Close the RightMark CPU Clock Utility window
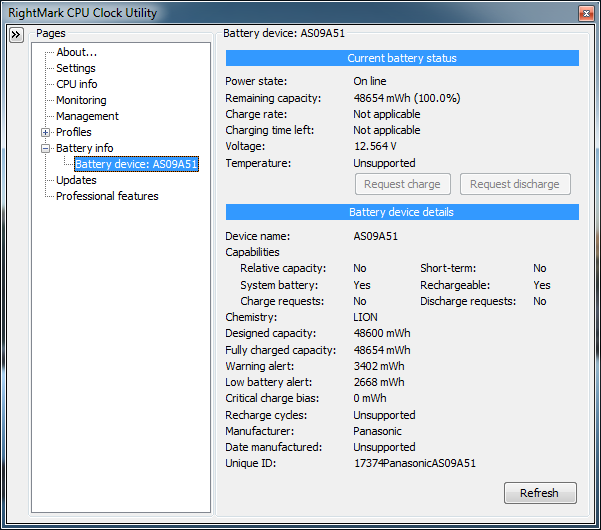Viewport: 601px width, 530px height. pyautogui.click(x=586, y=13)
